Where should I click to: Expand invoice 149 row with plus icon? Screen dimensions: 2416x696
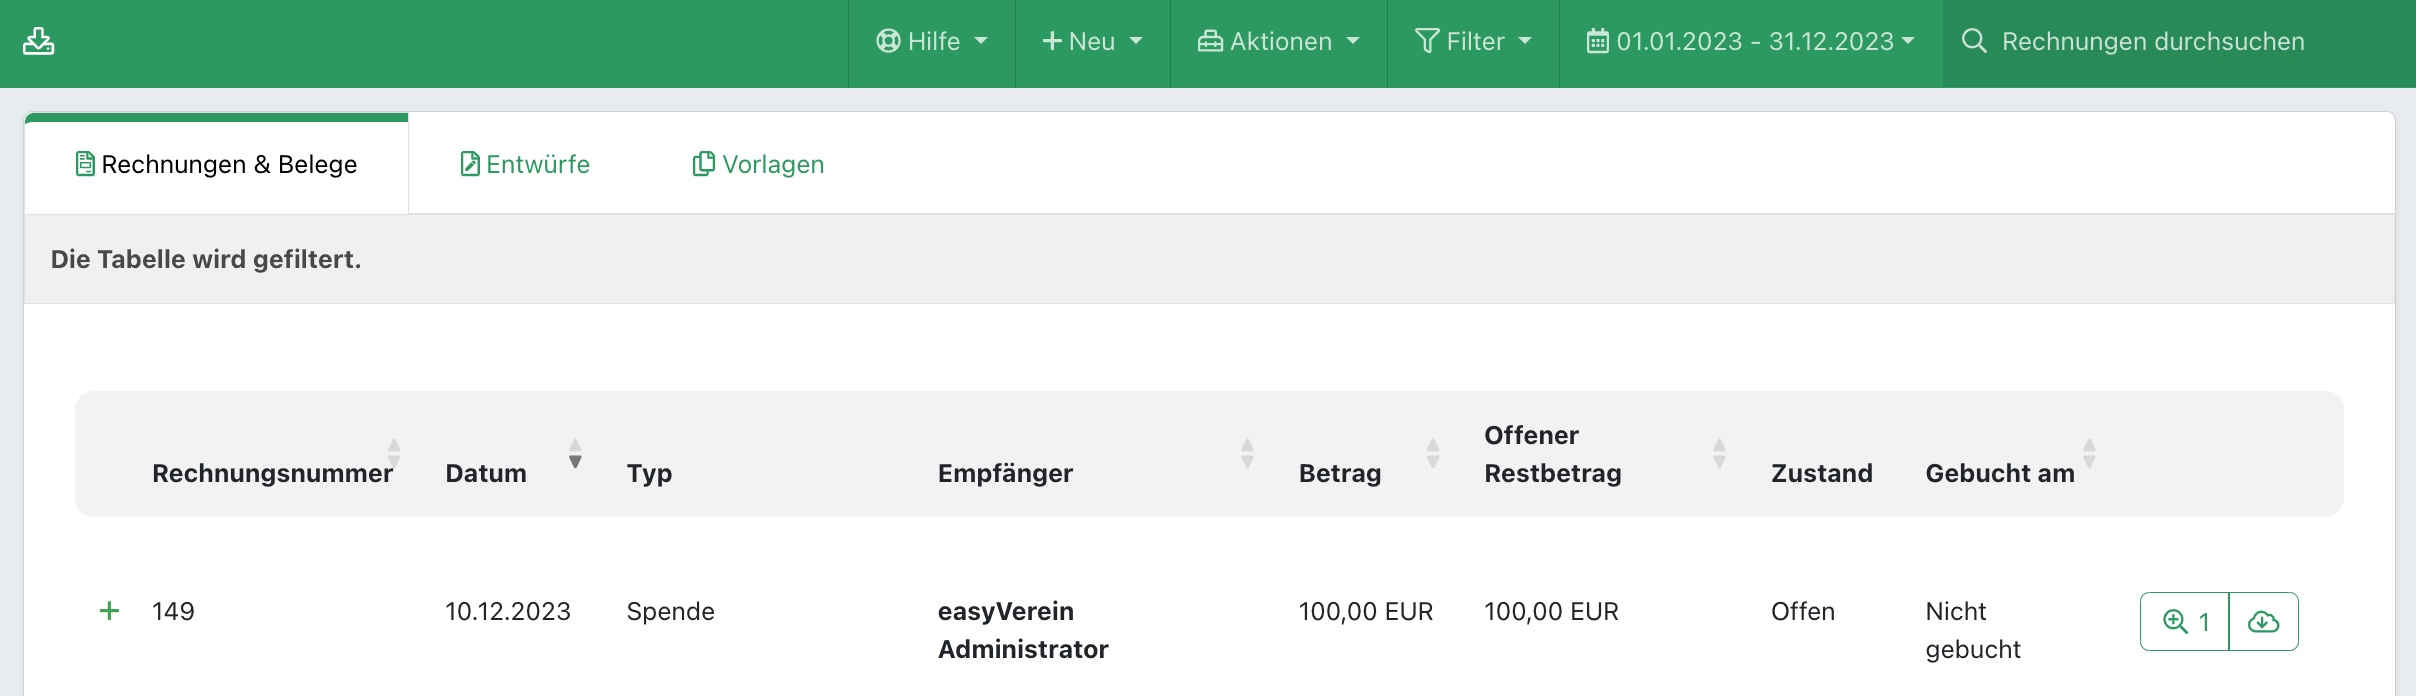pyautogui.click(x=110, y=611)
